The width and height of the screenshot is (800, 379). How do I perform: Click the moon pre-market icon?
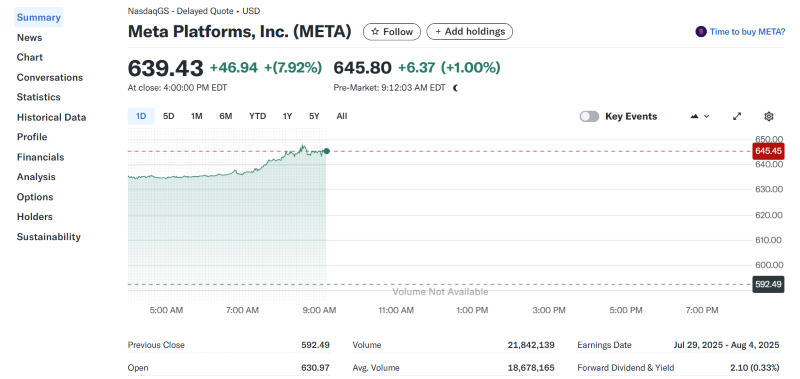pyautogui.click(x=456, y=88)
